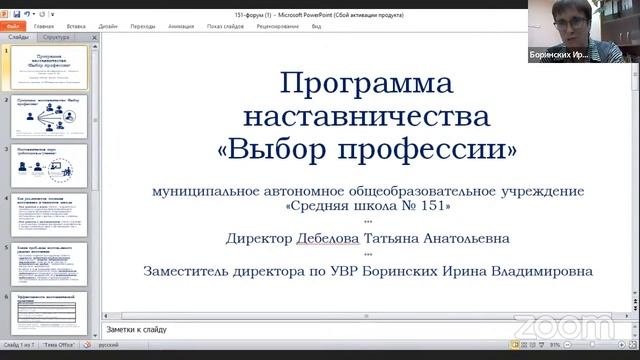Switch to Slide Sorter view
The width and height of the screenshot is (640, 360).
(524, 345)
